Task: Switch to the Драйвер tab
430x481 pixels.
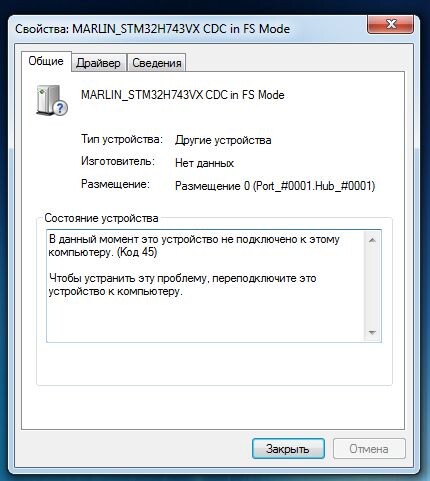Action: point(99,63)
